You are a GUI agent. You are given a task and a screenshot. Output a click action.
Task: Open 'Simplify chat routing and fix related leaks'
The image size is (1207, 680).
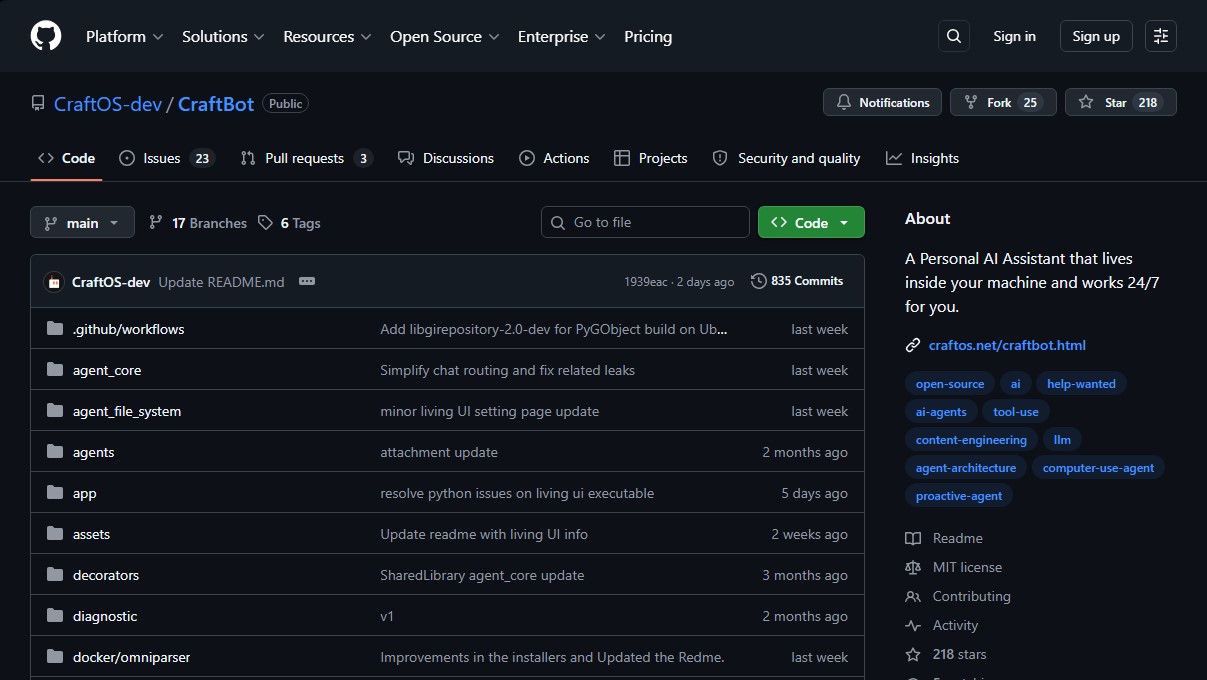pos(507,370)
